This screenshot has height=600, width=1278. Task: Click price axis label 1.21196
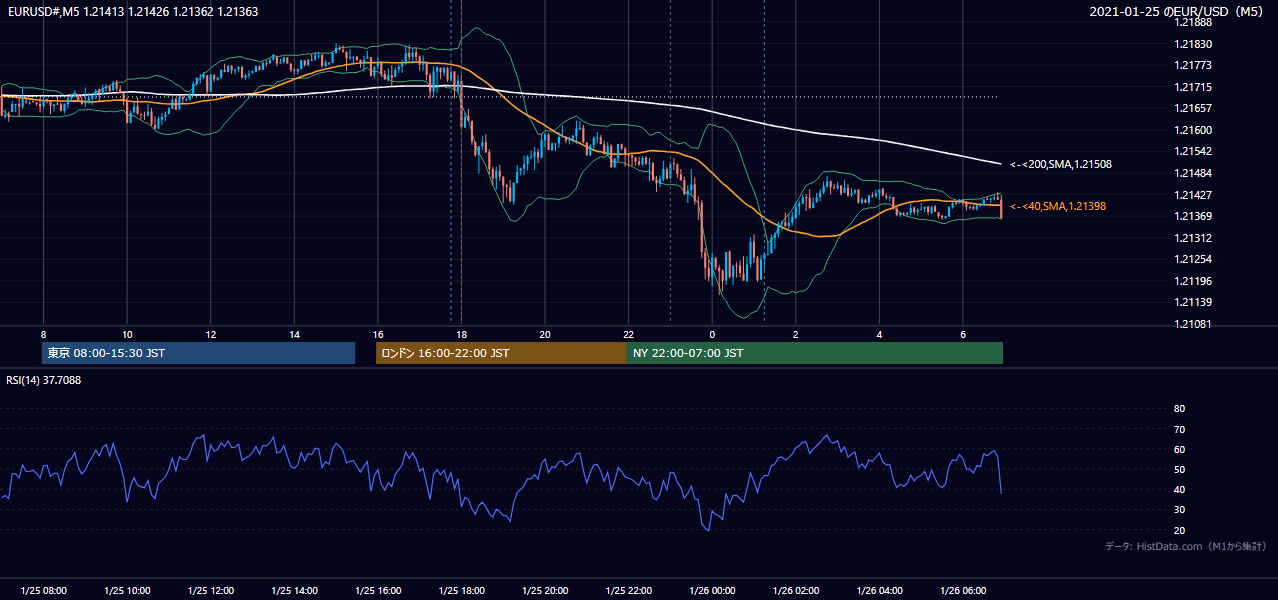[1193, 281]
